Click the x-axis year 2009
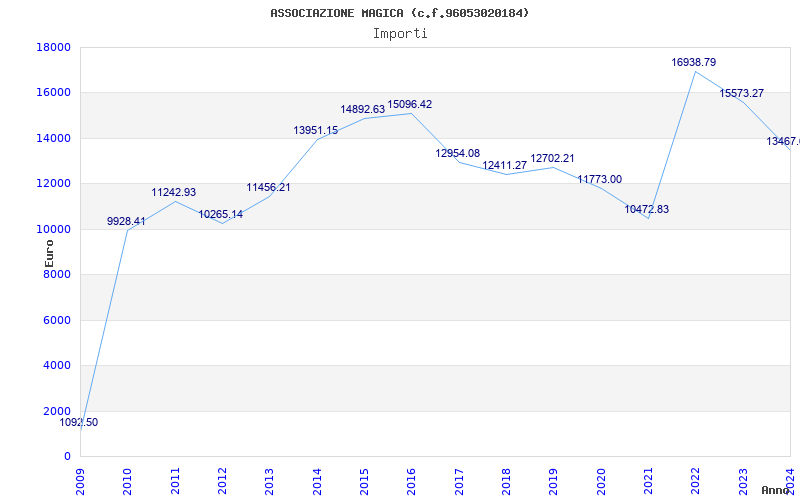 click(80, 482)
